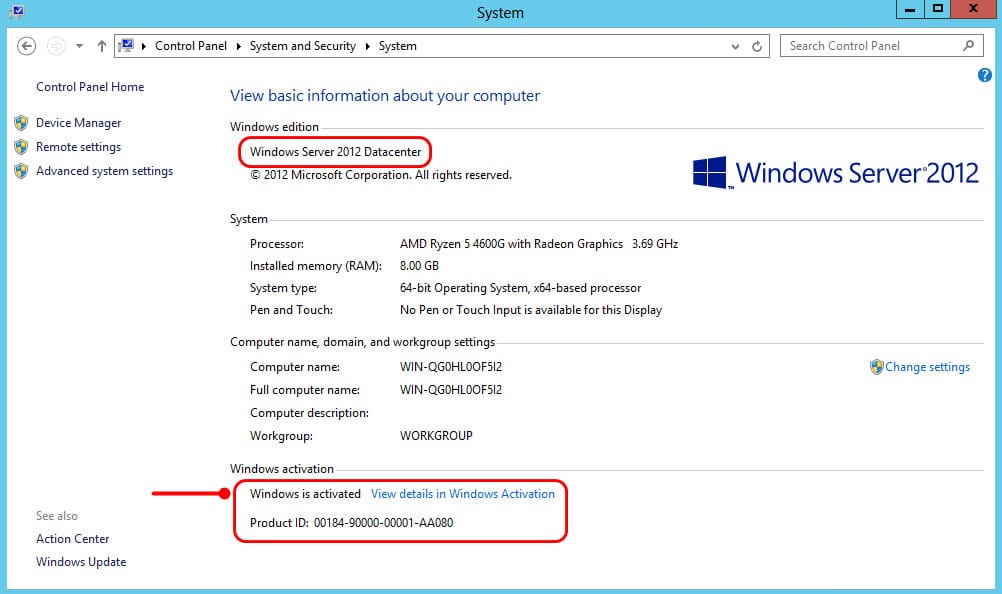Screen dimensions: 1002x594
Task: Go up one level with the up arrow
Action: pyautogui.click(x=102, y=46)
